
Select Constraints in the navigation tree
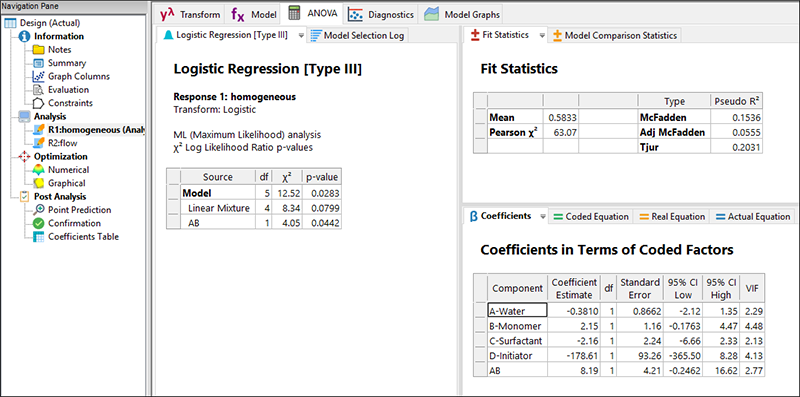click(x=70, y=103)
